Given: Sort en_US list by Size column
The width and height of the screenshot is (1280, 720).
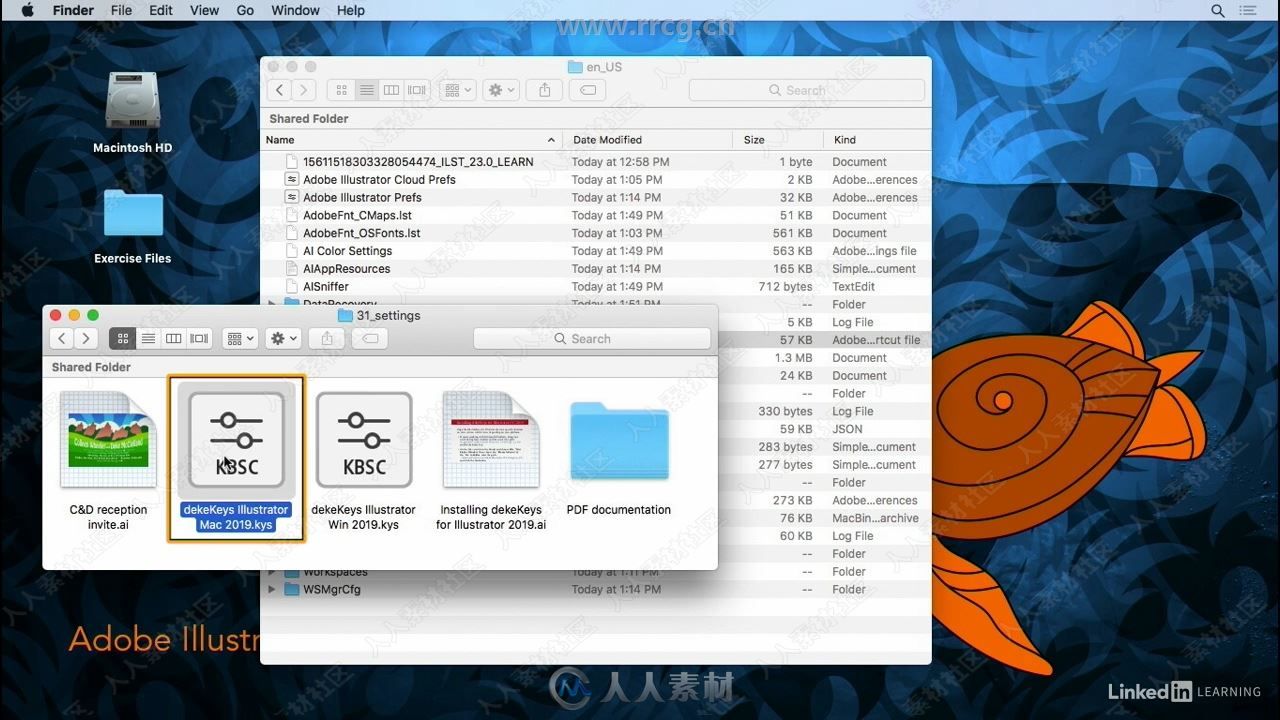Looking at the screenshot, I should click(x=778, y=140).
